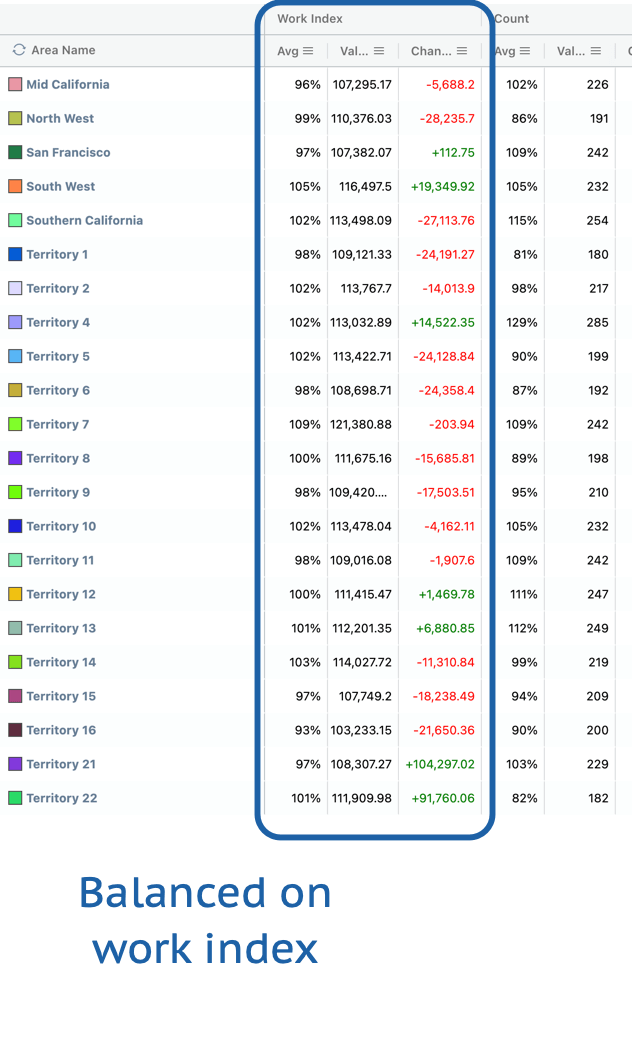
Task: Select the Territory 15 area name
Action: tap(61, 696)
